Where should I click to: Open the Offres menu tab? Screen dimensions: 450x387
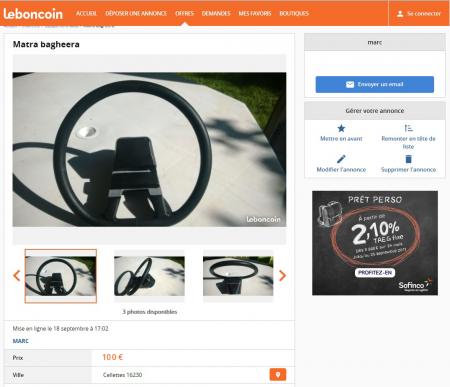point(184,13)
